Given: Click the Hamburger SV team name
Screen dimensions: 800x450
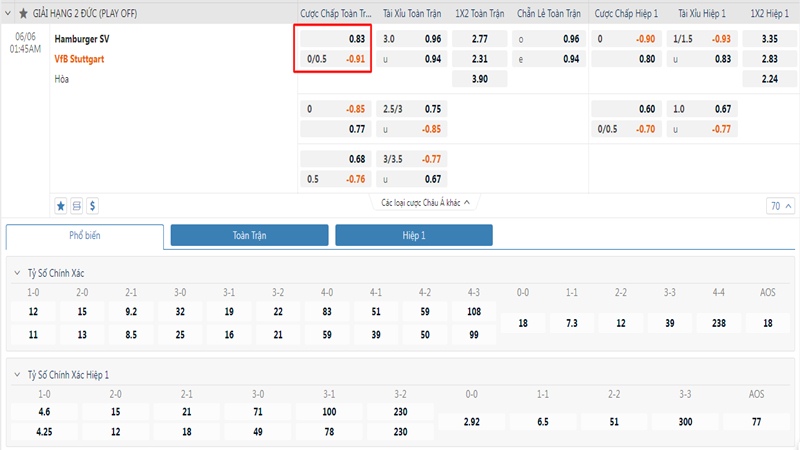Looking at the screenshot, I should (82, 39).
